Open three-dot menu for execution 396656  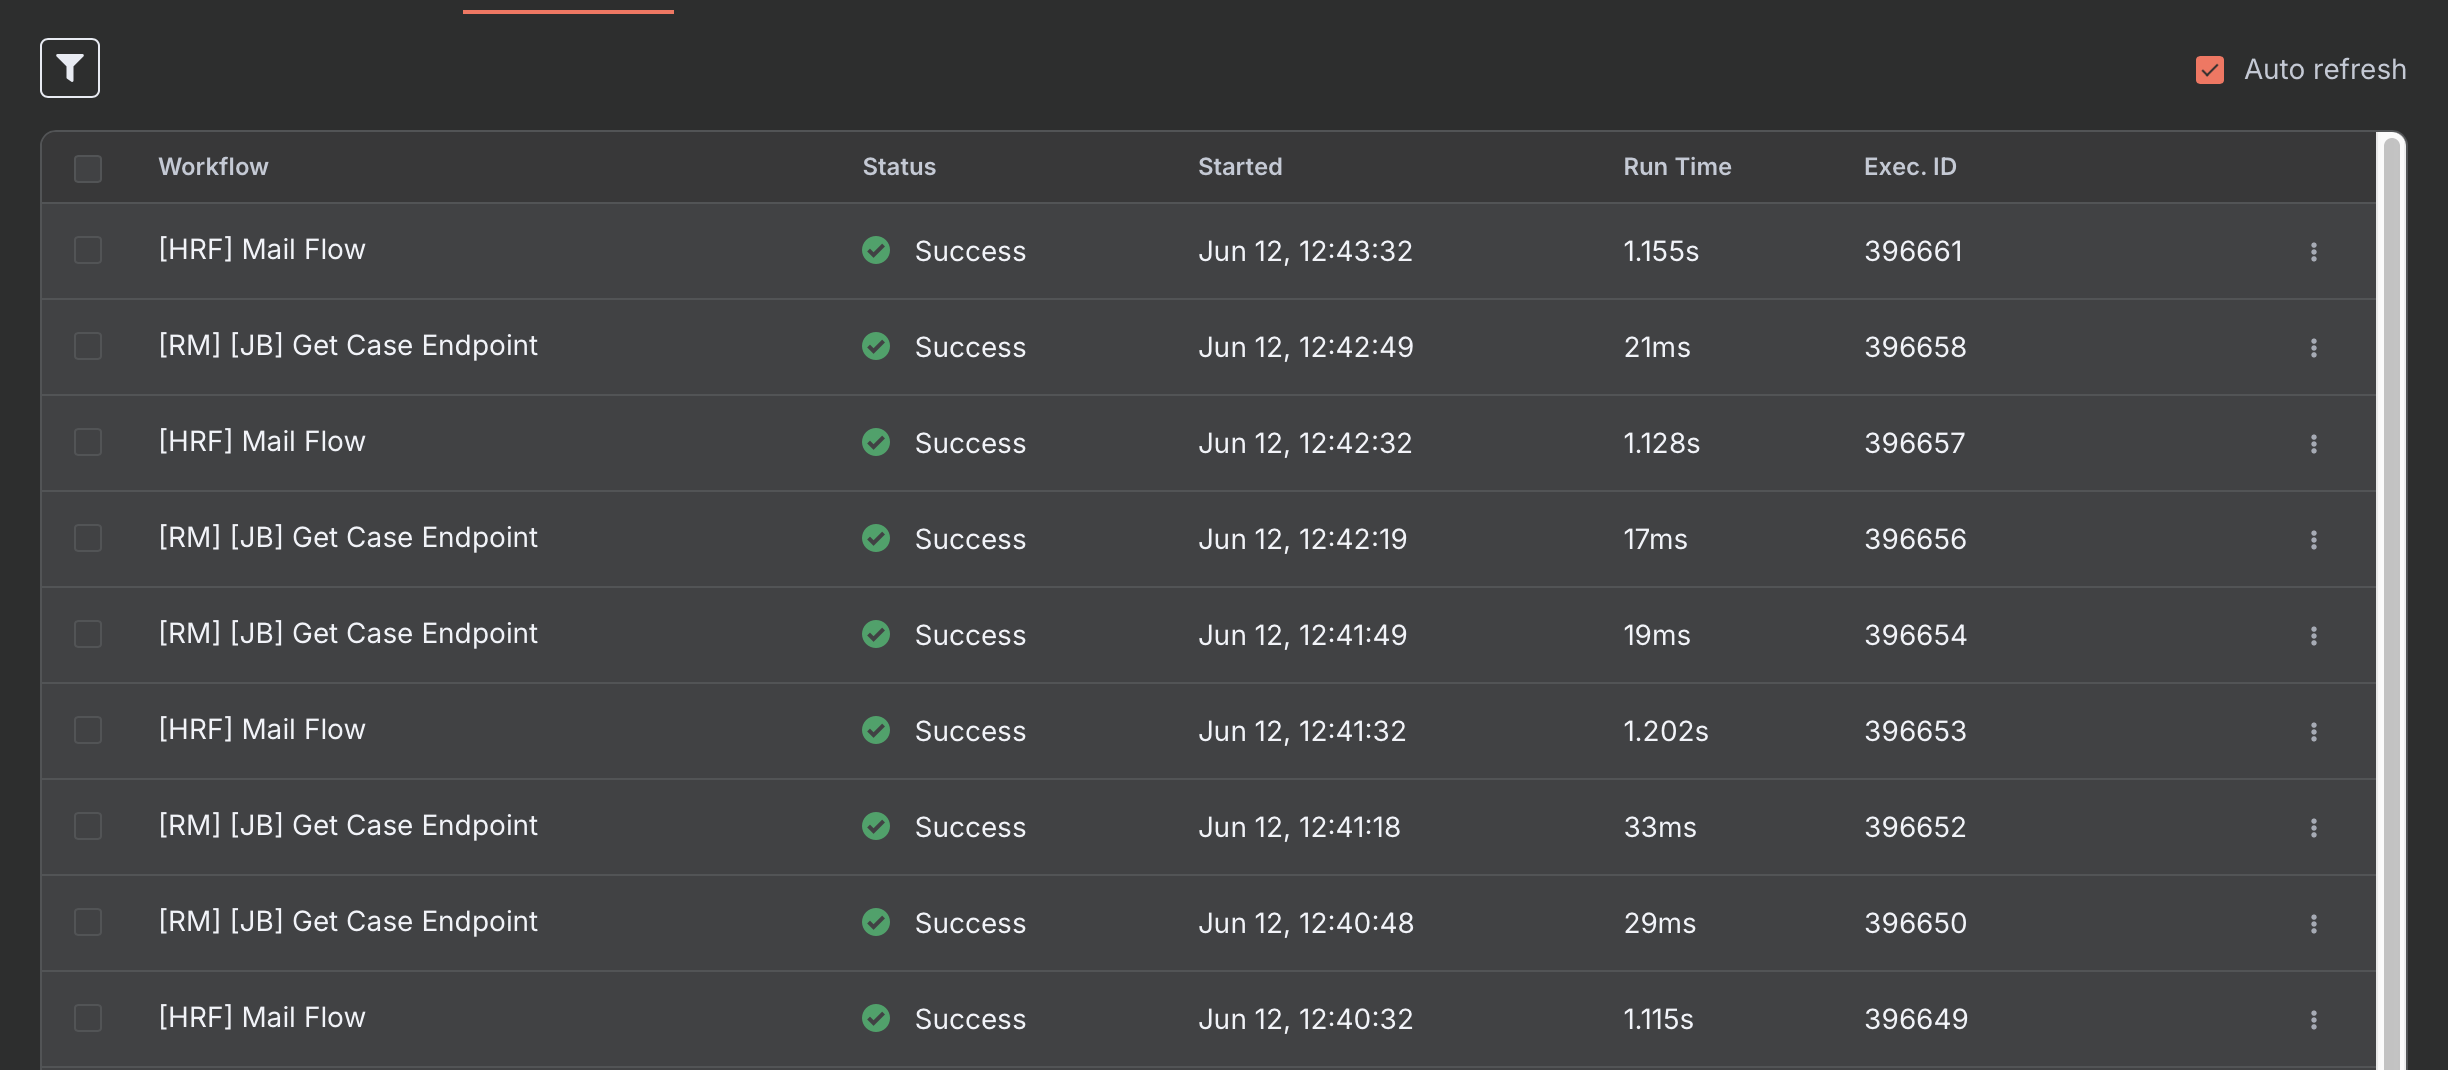coord(2313,539)
